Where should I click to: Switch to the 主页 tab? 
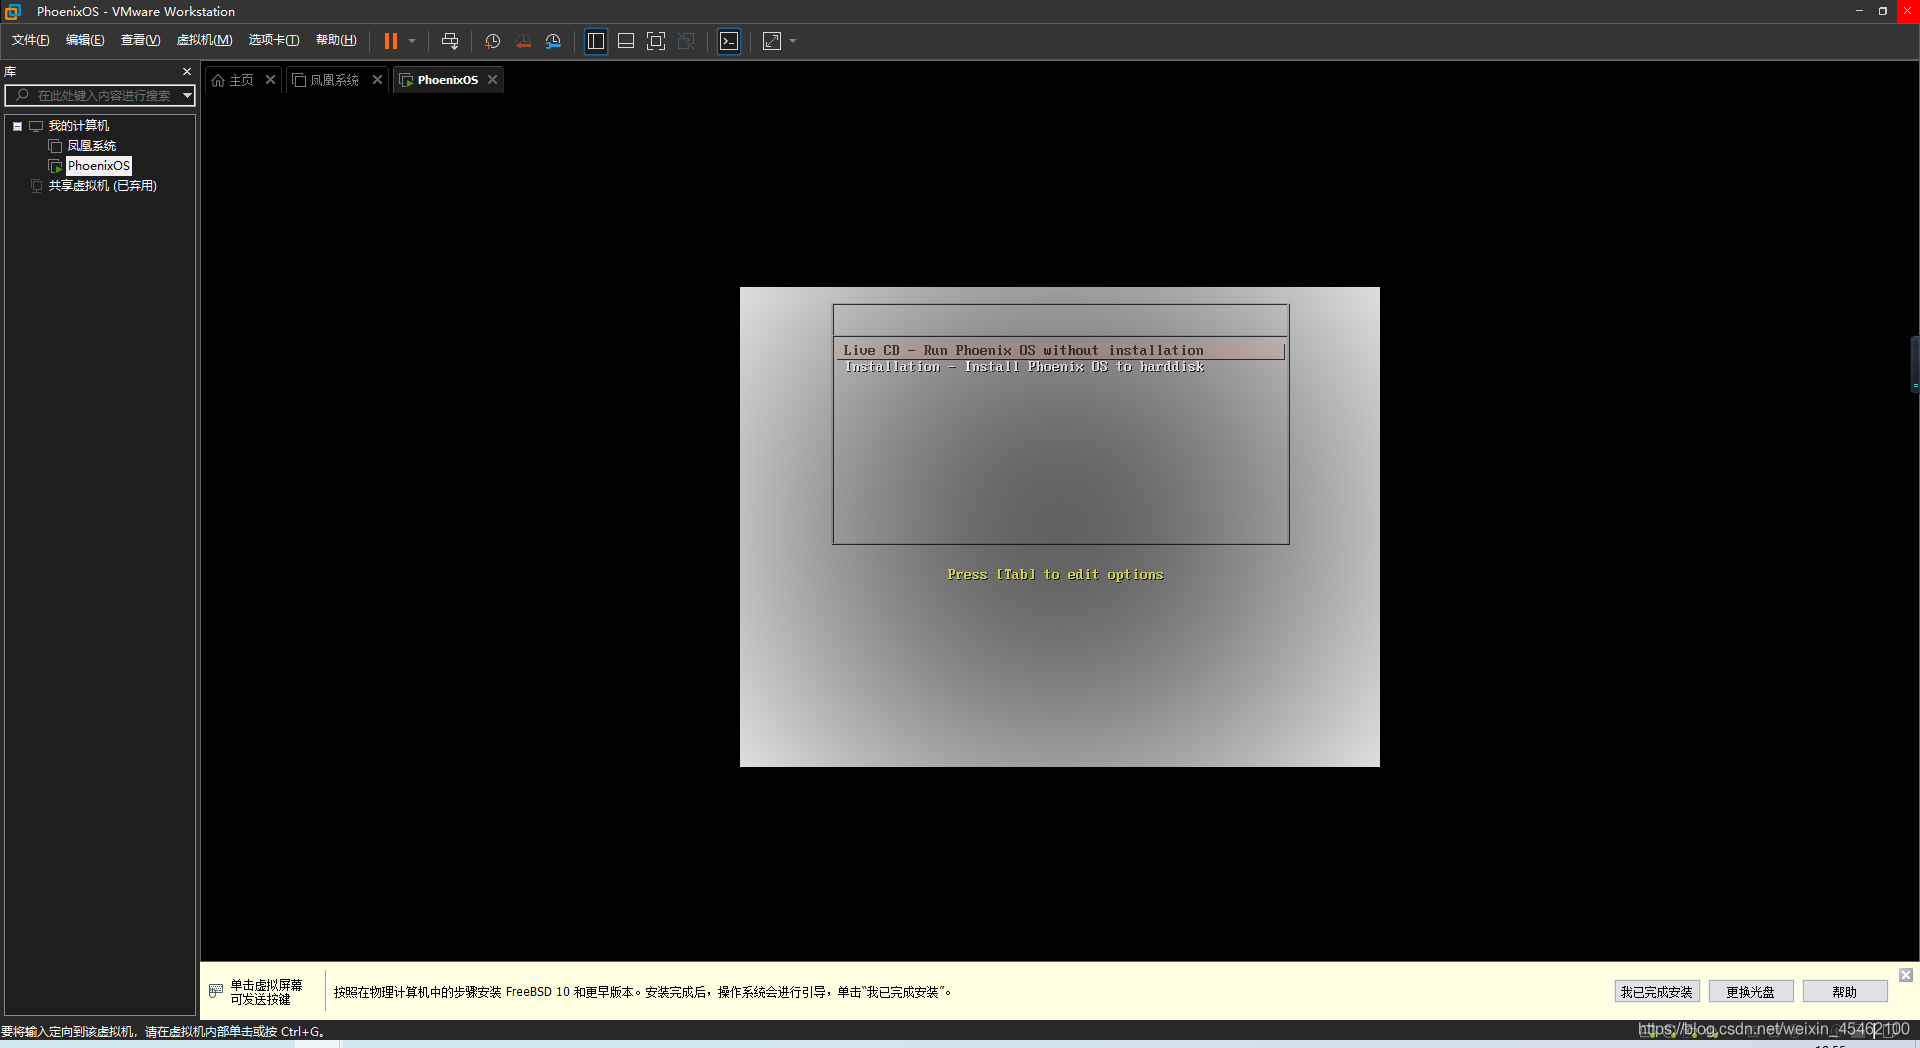[x=242, y=80]
